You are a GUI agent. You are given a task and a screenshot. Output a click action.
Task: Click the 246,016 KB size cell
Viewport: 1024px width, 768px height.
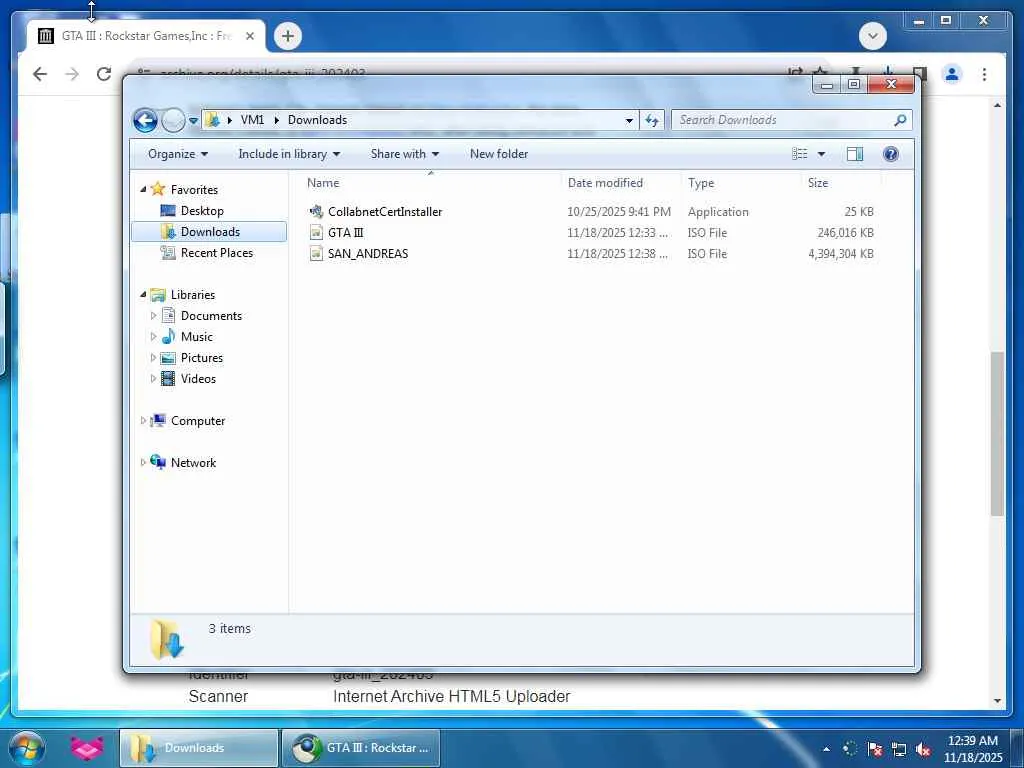[x=845, y=232]
